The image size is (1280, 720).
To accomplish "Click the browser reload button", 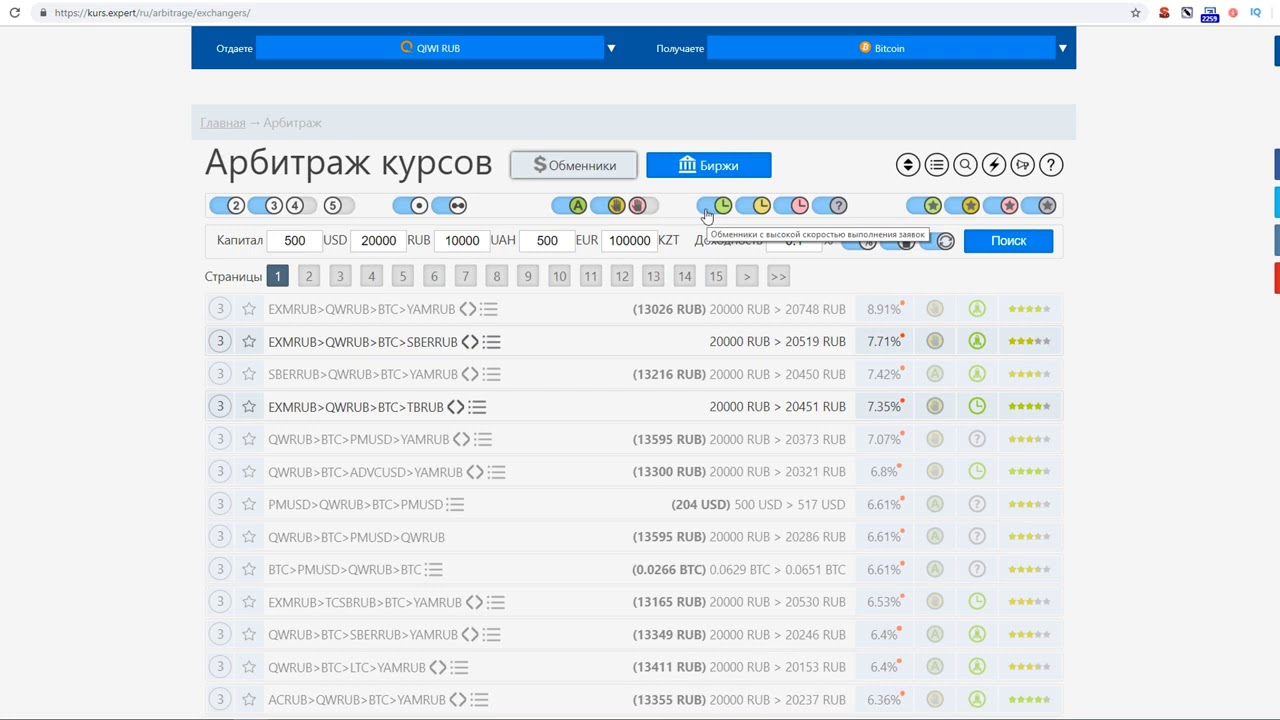I will point(14,13).
